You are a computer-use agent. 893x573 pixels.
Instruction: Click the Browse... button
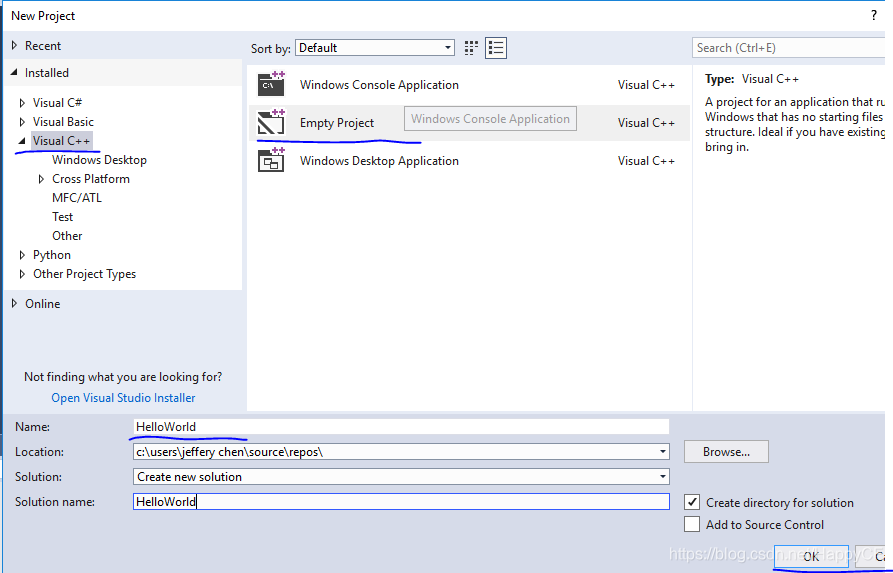coord(726,452)
